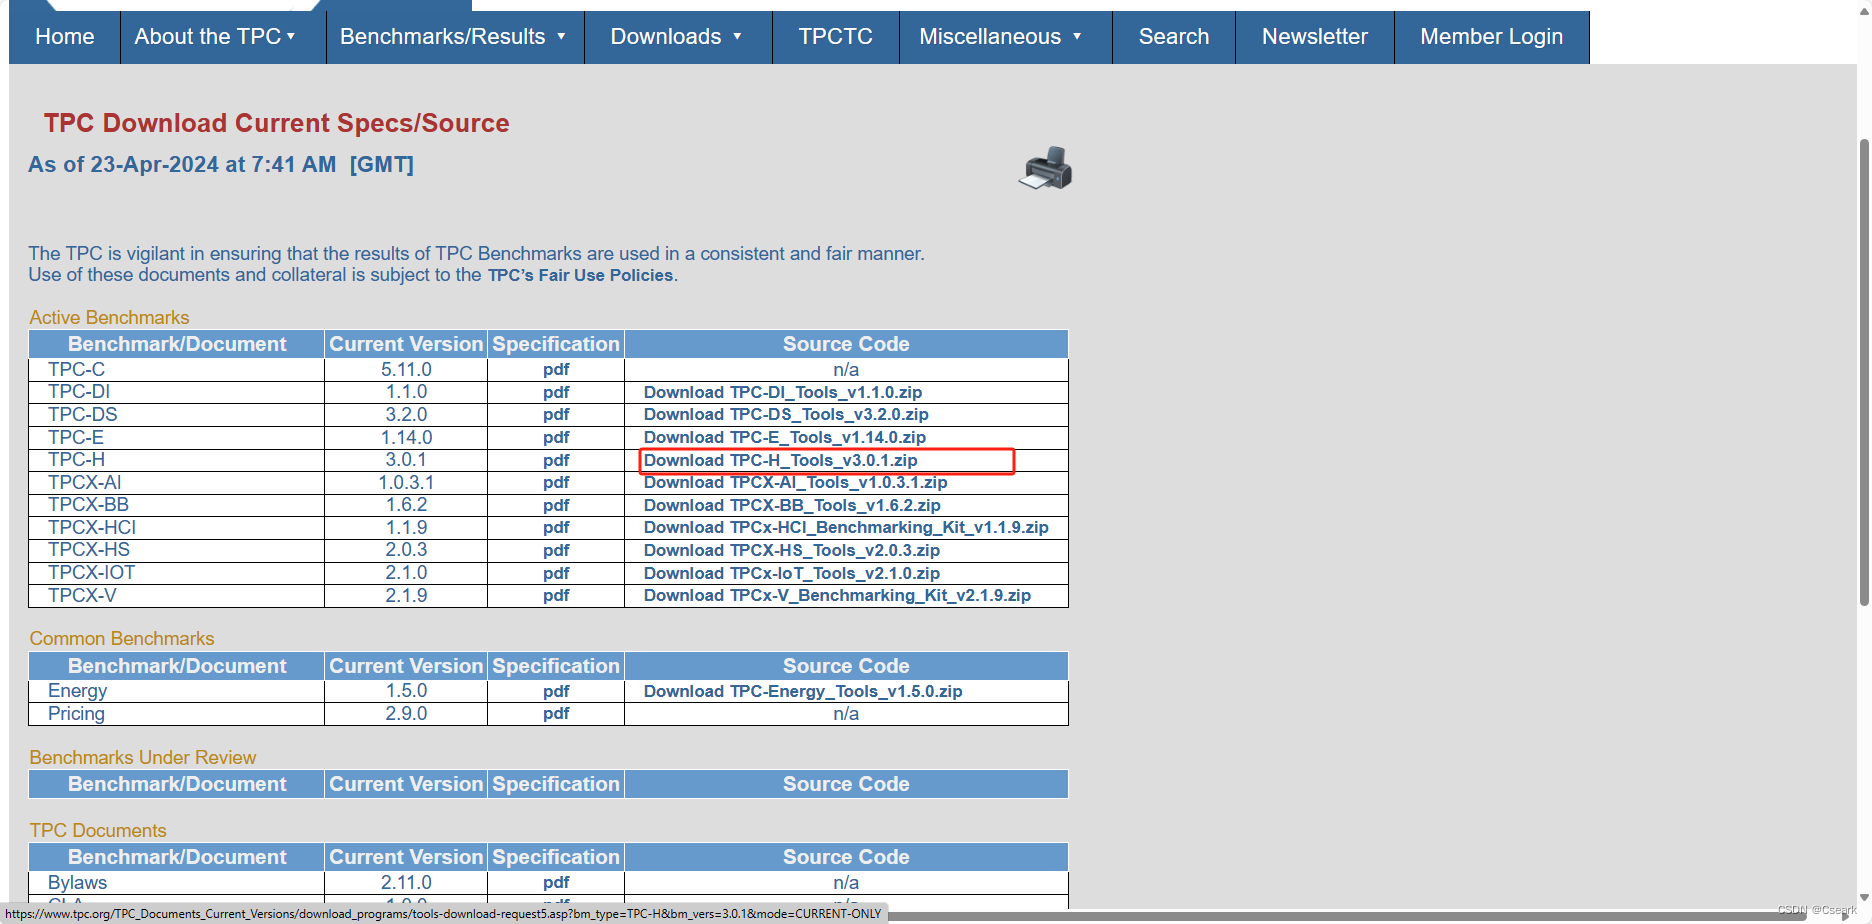This screenshot has height=924, width=1872.
Task: Click Member Login in the navigation bar
Action: tap(1491, 36)
